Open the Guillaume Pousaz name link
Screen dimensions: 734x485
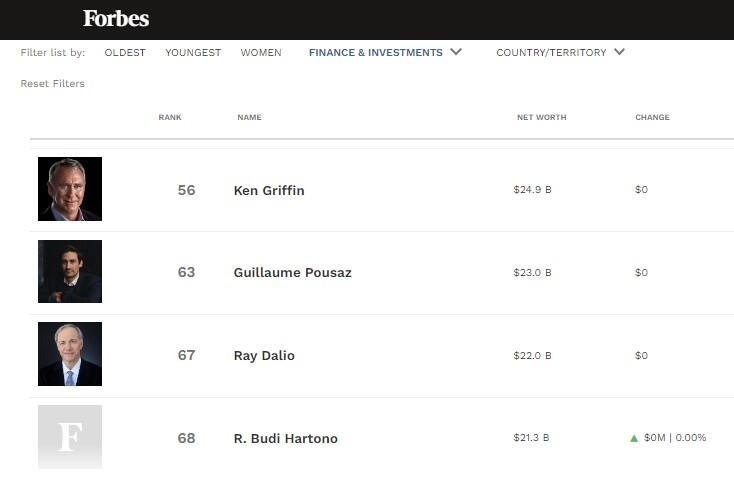[293, 272]
